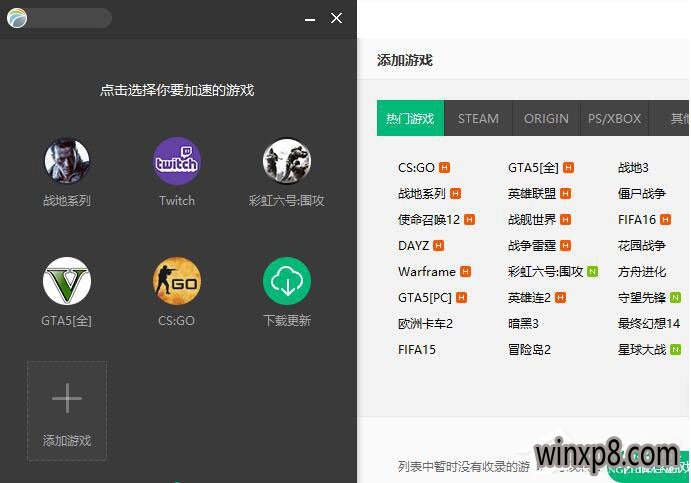Close the accelerator window
Image resolution: width=691 pixels, height=483 pixels.
pos(336,18)
